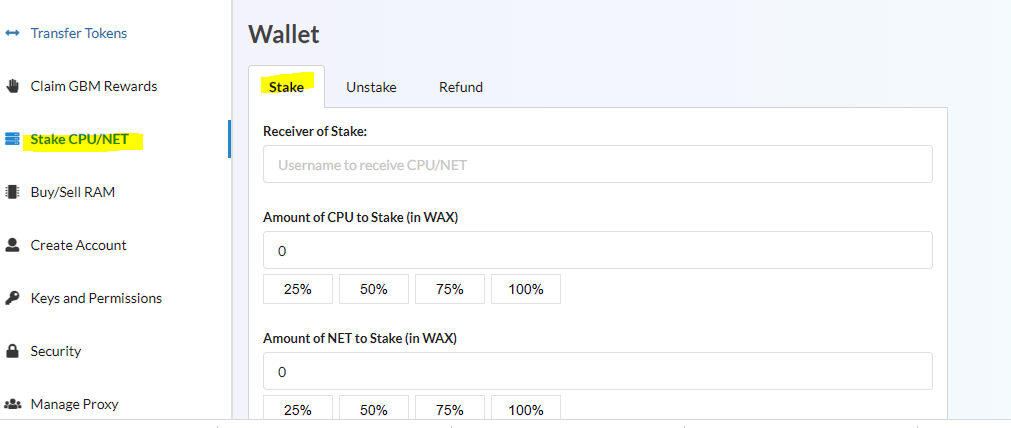
Task: Open Buy/Sell RAM page link
Action: click(72, 192)
